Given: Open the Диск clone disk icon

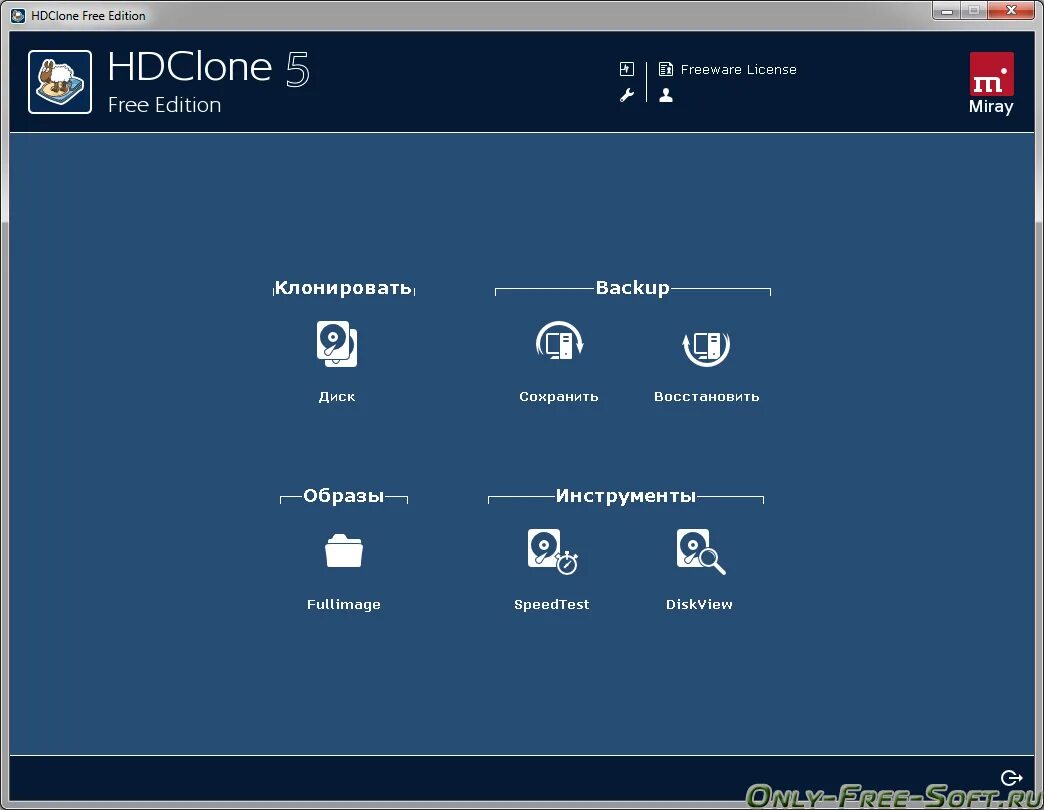Looking at the screenshot, I should 337,344.
